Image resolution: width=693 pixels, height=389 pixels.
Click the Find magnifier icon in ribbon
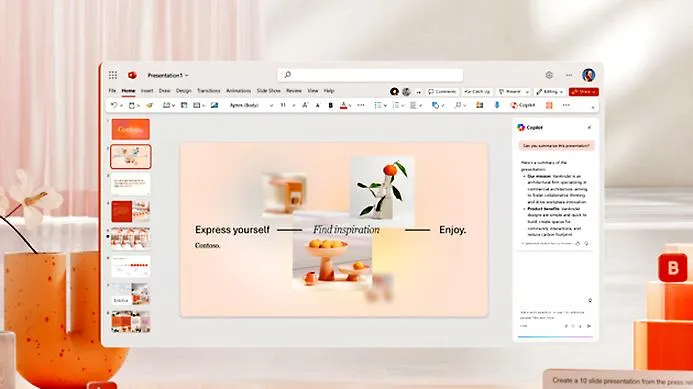coord(458,105)
